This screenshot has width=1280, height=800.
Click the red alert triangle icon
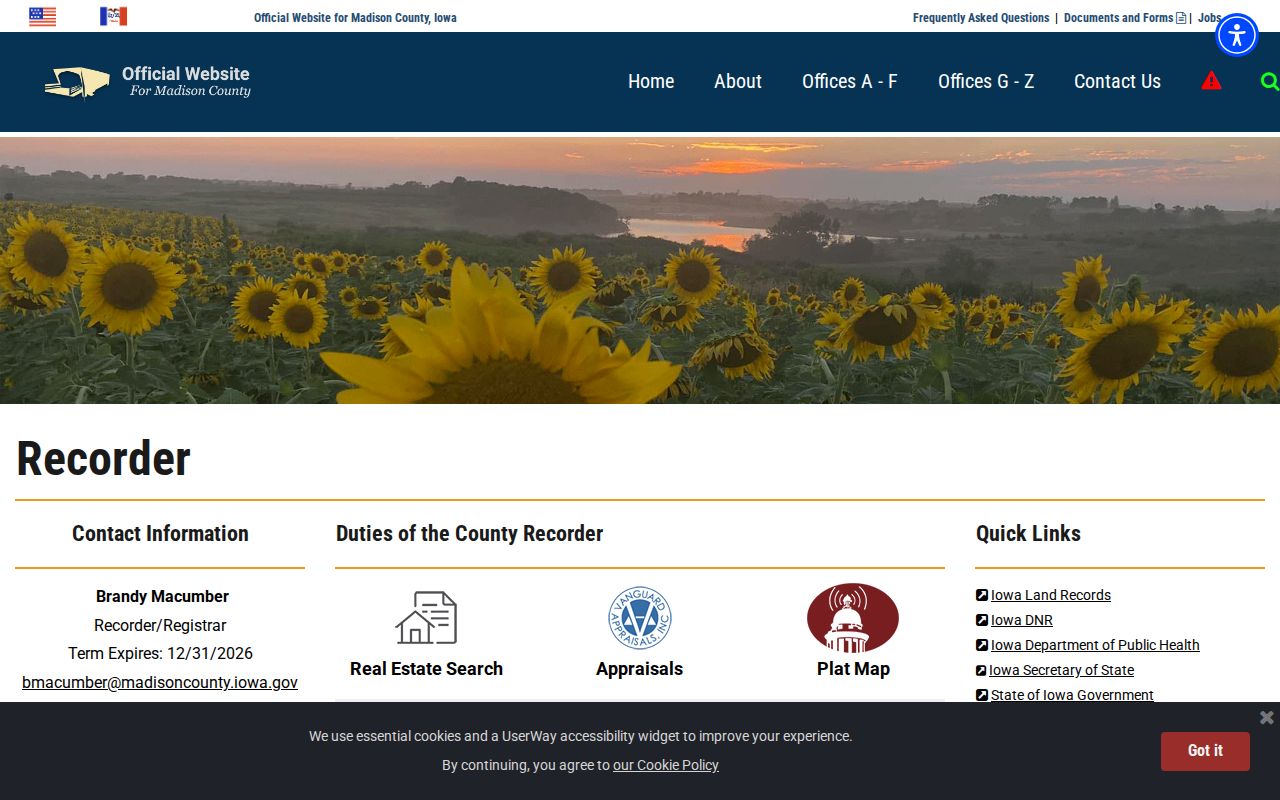(x=1211, y=81)
